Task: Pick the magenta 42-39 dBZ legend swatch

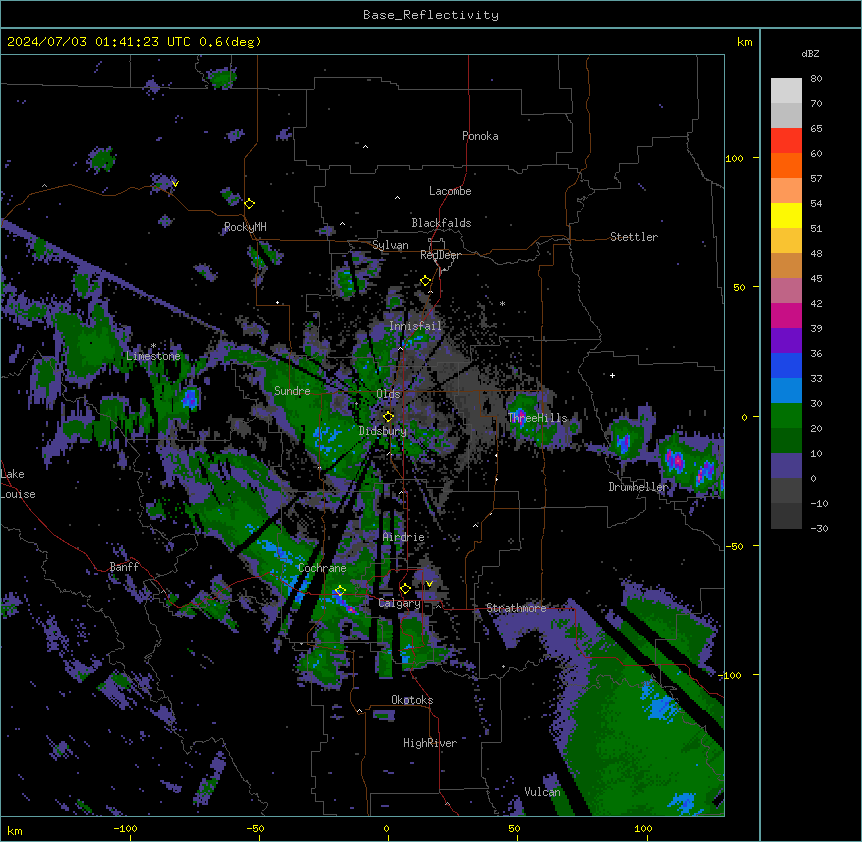Action: (x=786, y=315)
